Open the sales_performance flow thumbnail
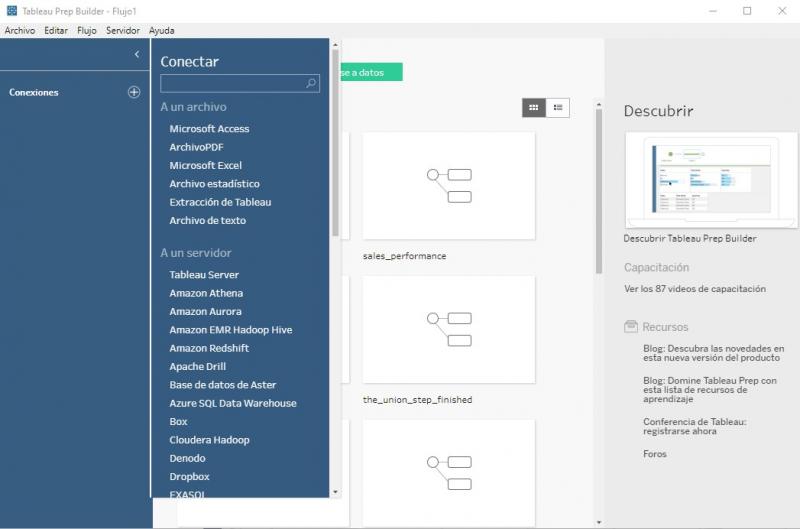This screenshot has height=529, width=800. (x=448, y=185)
